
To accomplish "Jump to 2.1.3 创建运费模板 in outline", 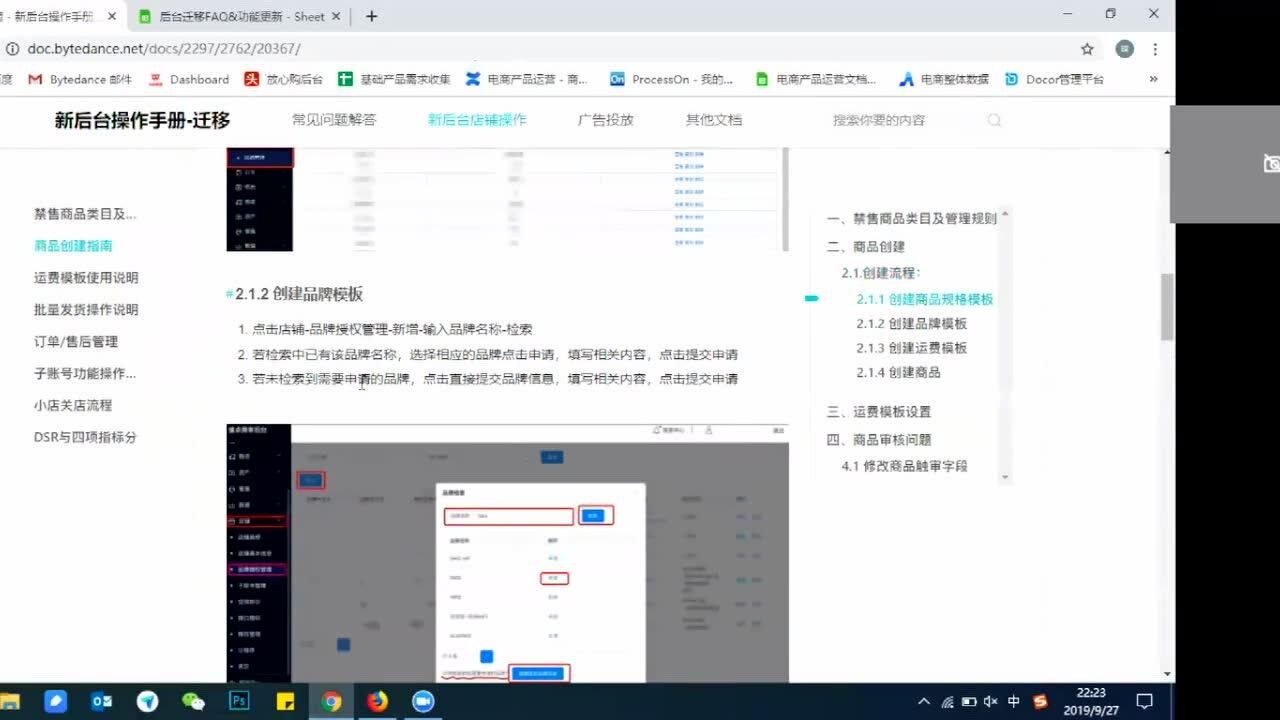I will click(912, 348).
